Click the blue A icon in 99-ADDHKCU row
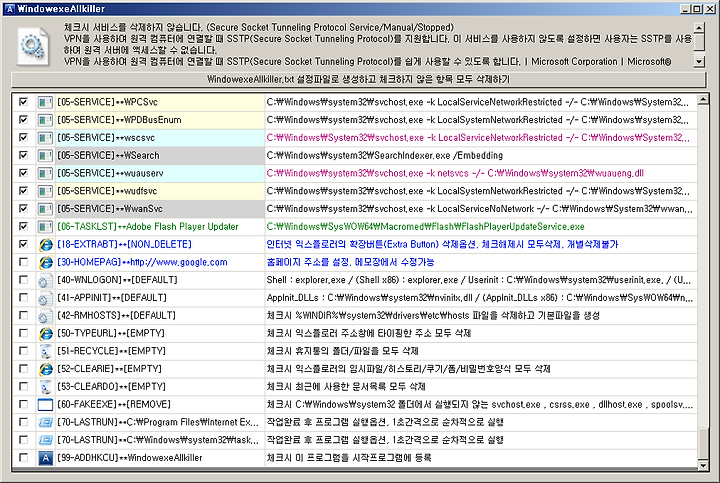Screen dimensions: 720x483 click(45, 458)
